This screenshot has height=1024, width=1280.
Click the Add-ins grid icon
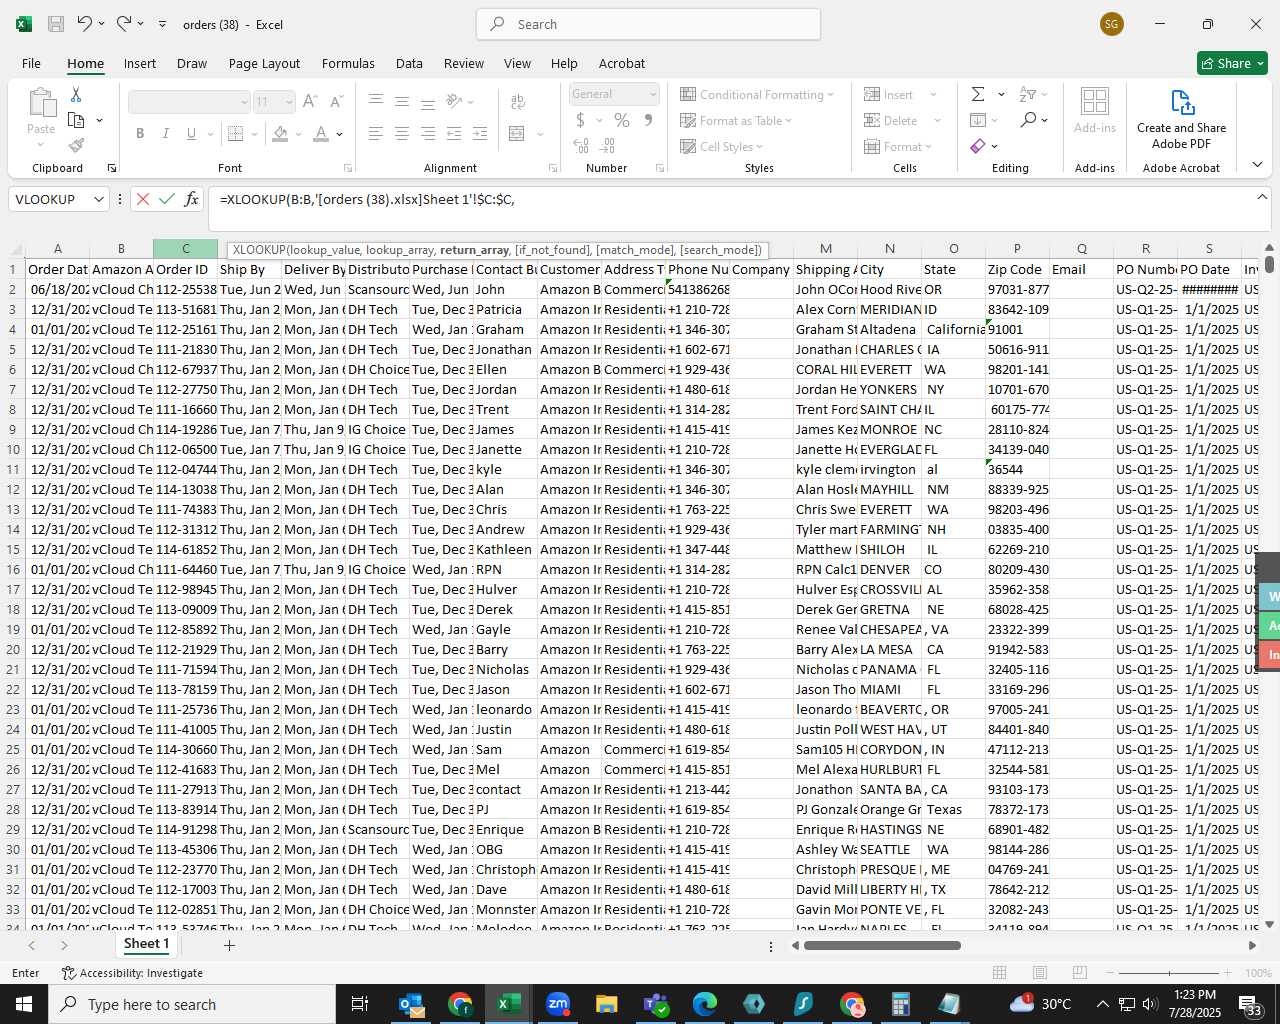pos(1095,101)
